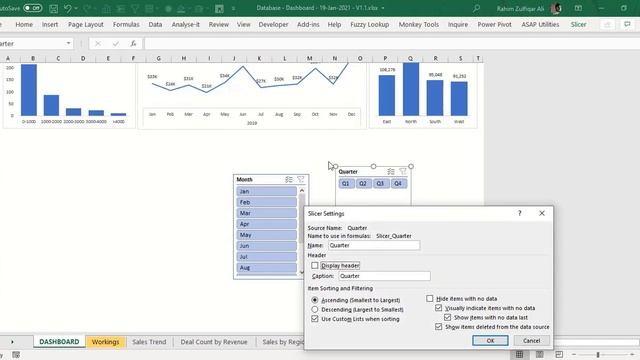Switch to the Workings sheet tab
Screen dimensions: 640x360
pos(105,342)
